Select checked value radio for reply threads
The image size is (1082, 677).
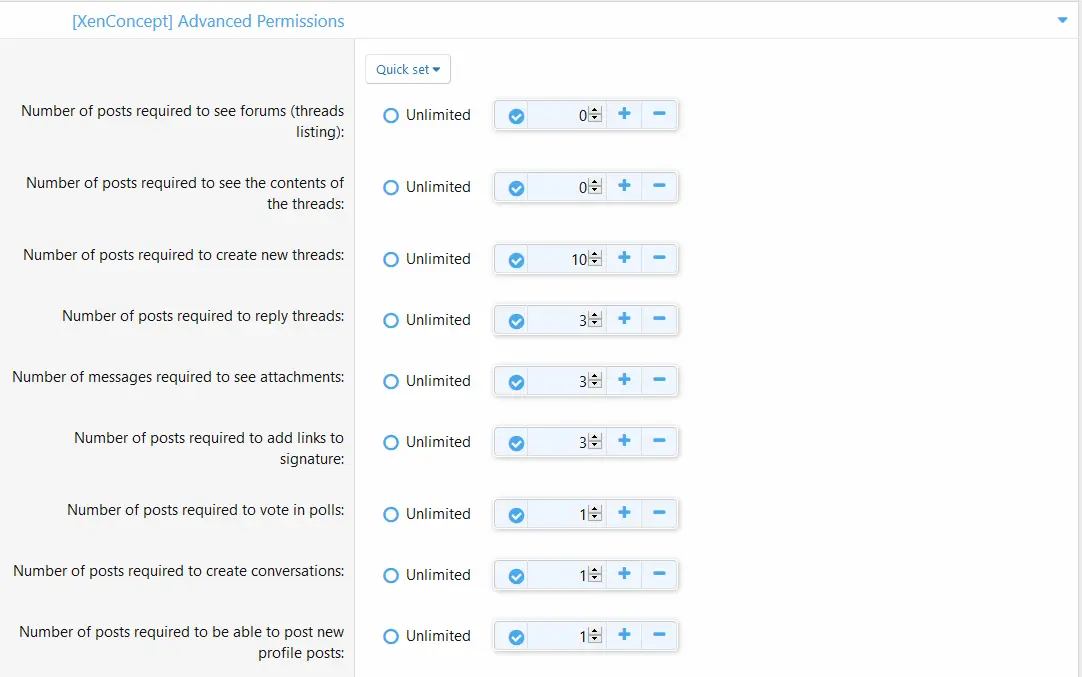(516, 321)
